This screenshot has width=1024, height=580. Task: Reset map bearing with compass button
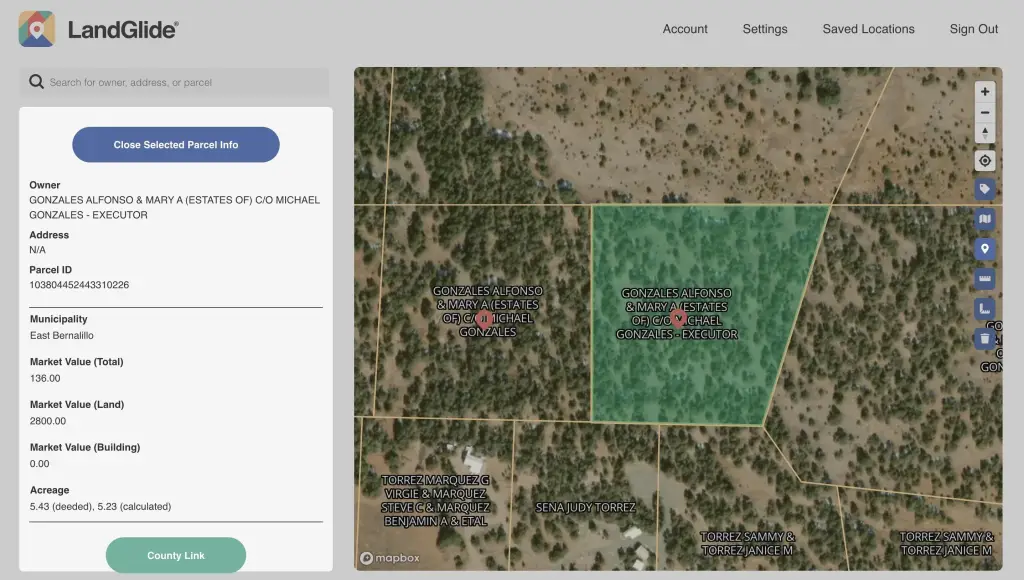985,133
